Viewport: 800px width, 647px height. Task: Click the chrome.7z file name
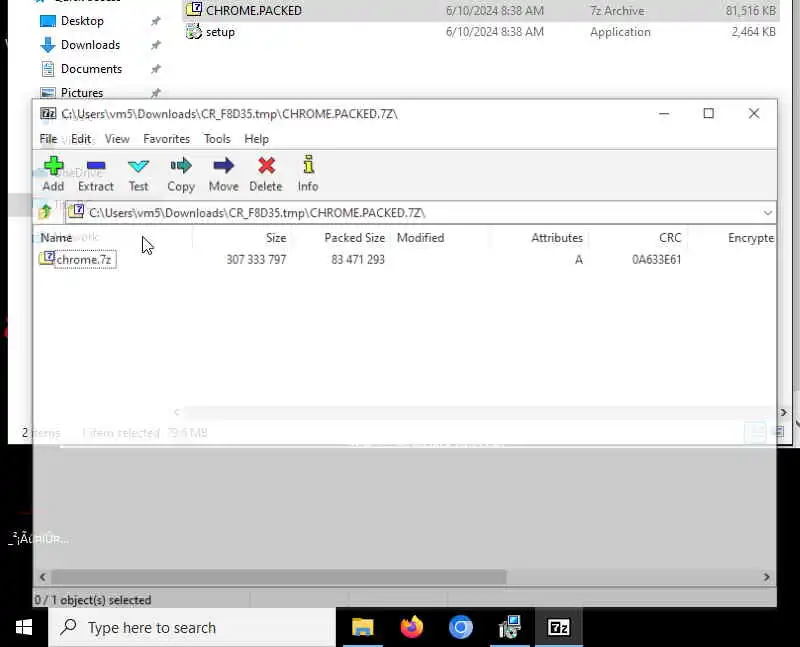coord(84,260)
